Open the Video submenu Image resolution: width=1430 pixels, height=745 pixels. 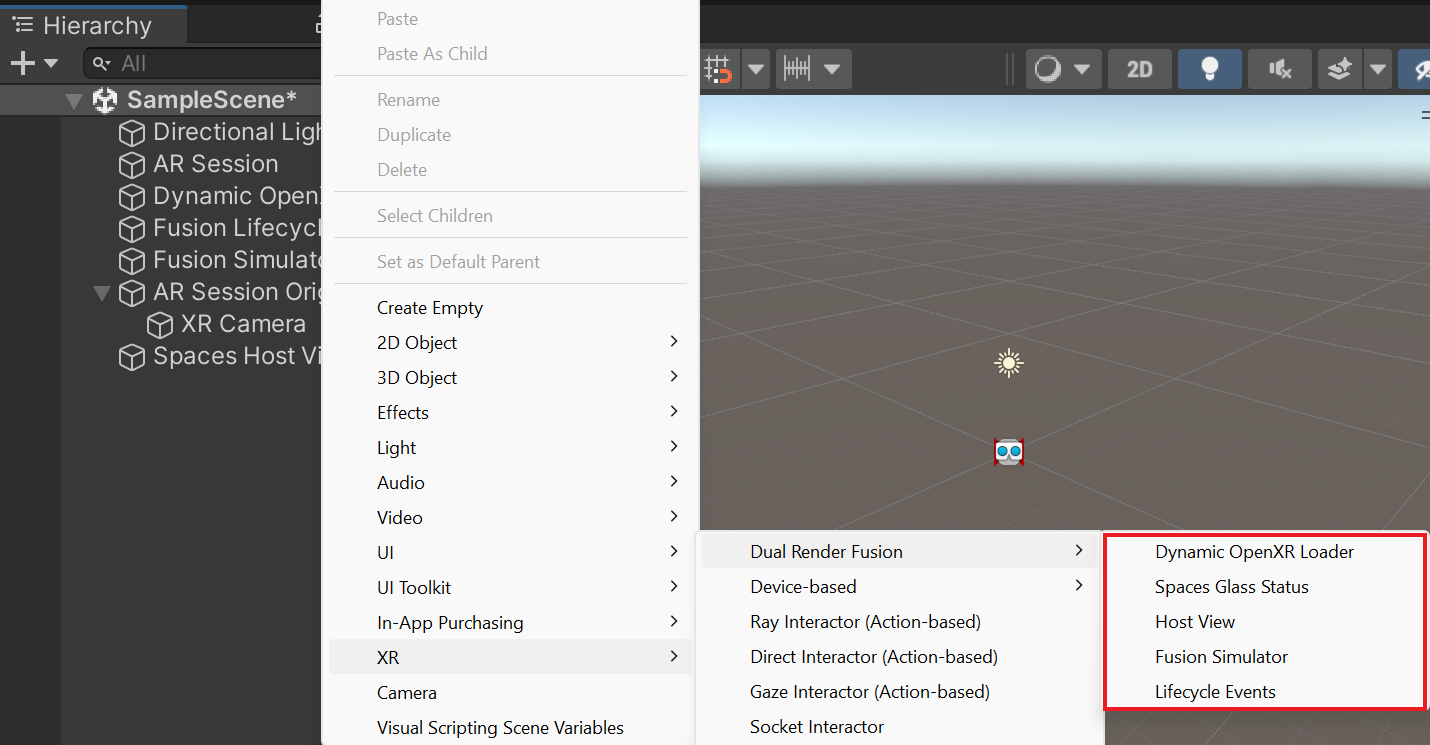[509, 518]
